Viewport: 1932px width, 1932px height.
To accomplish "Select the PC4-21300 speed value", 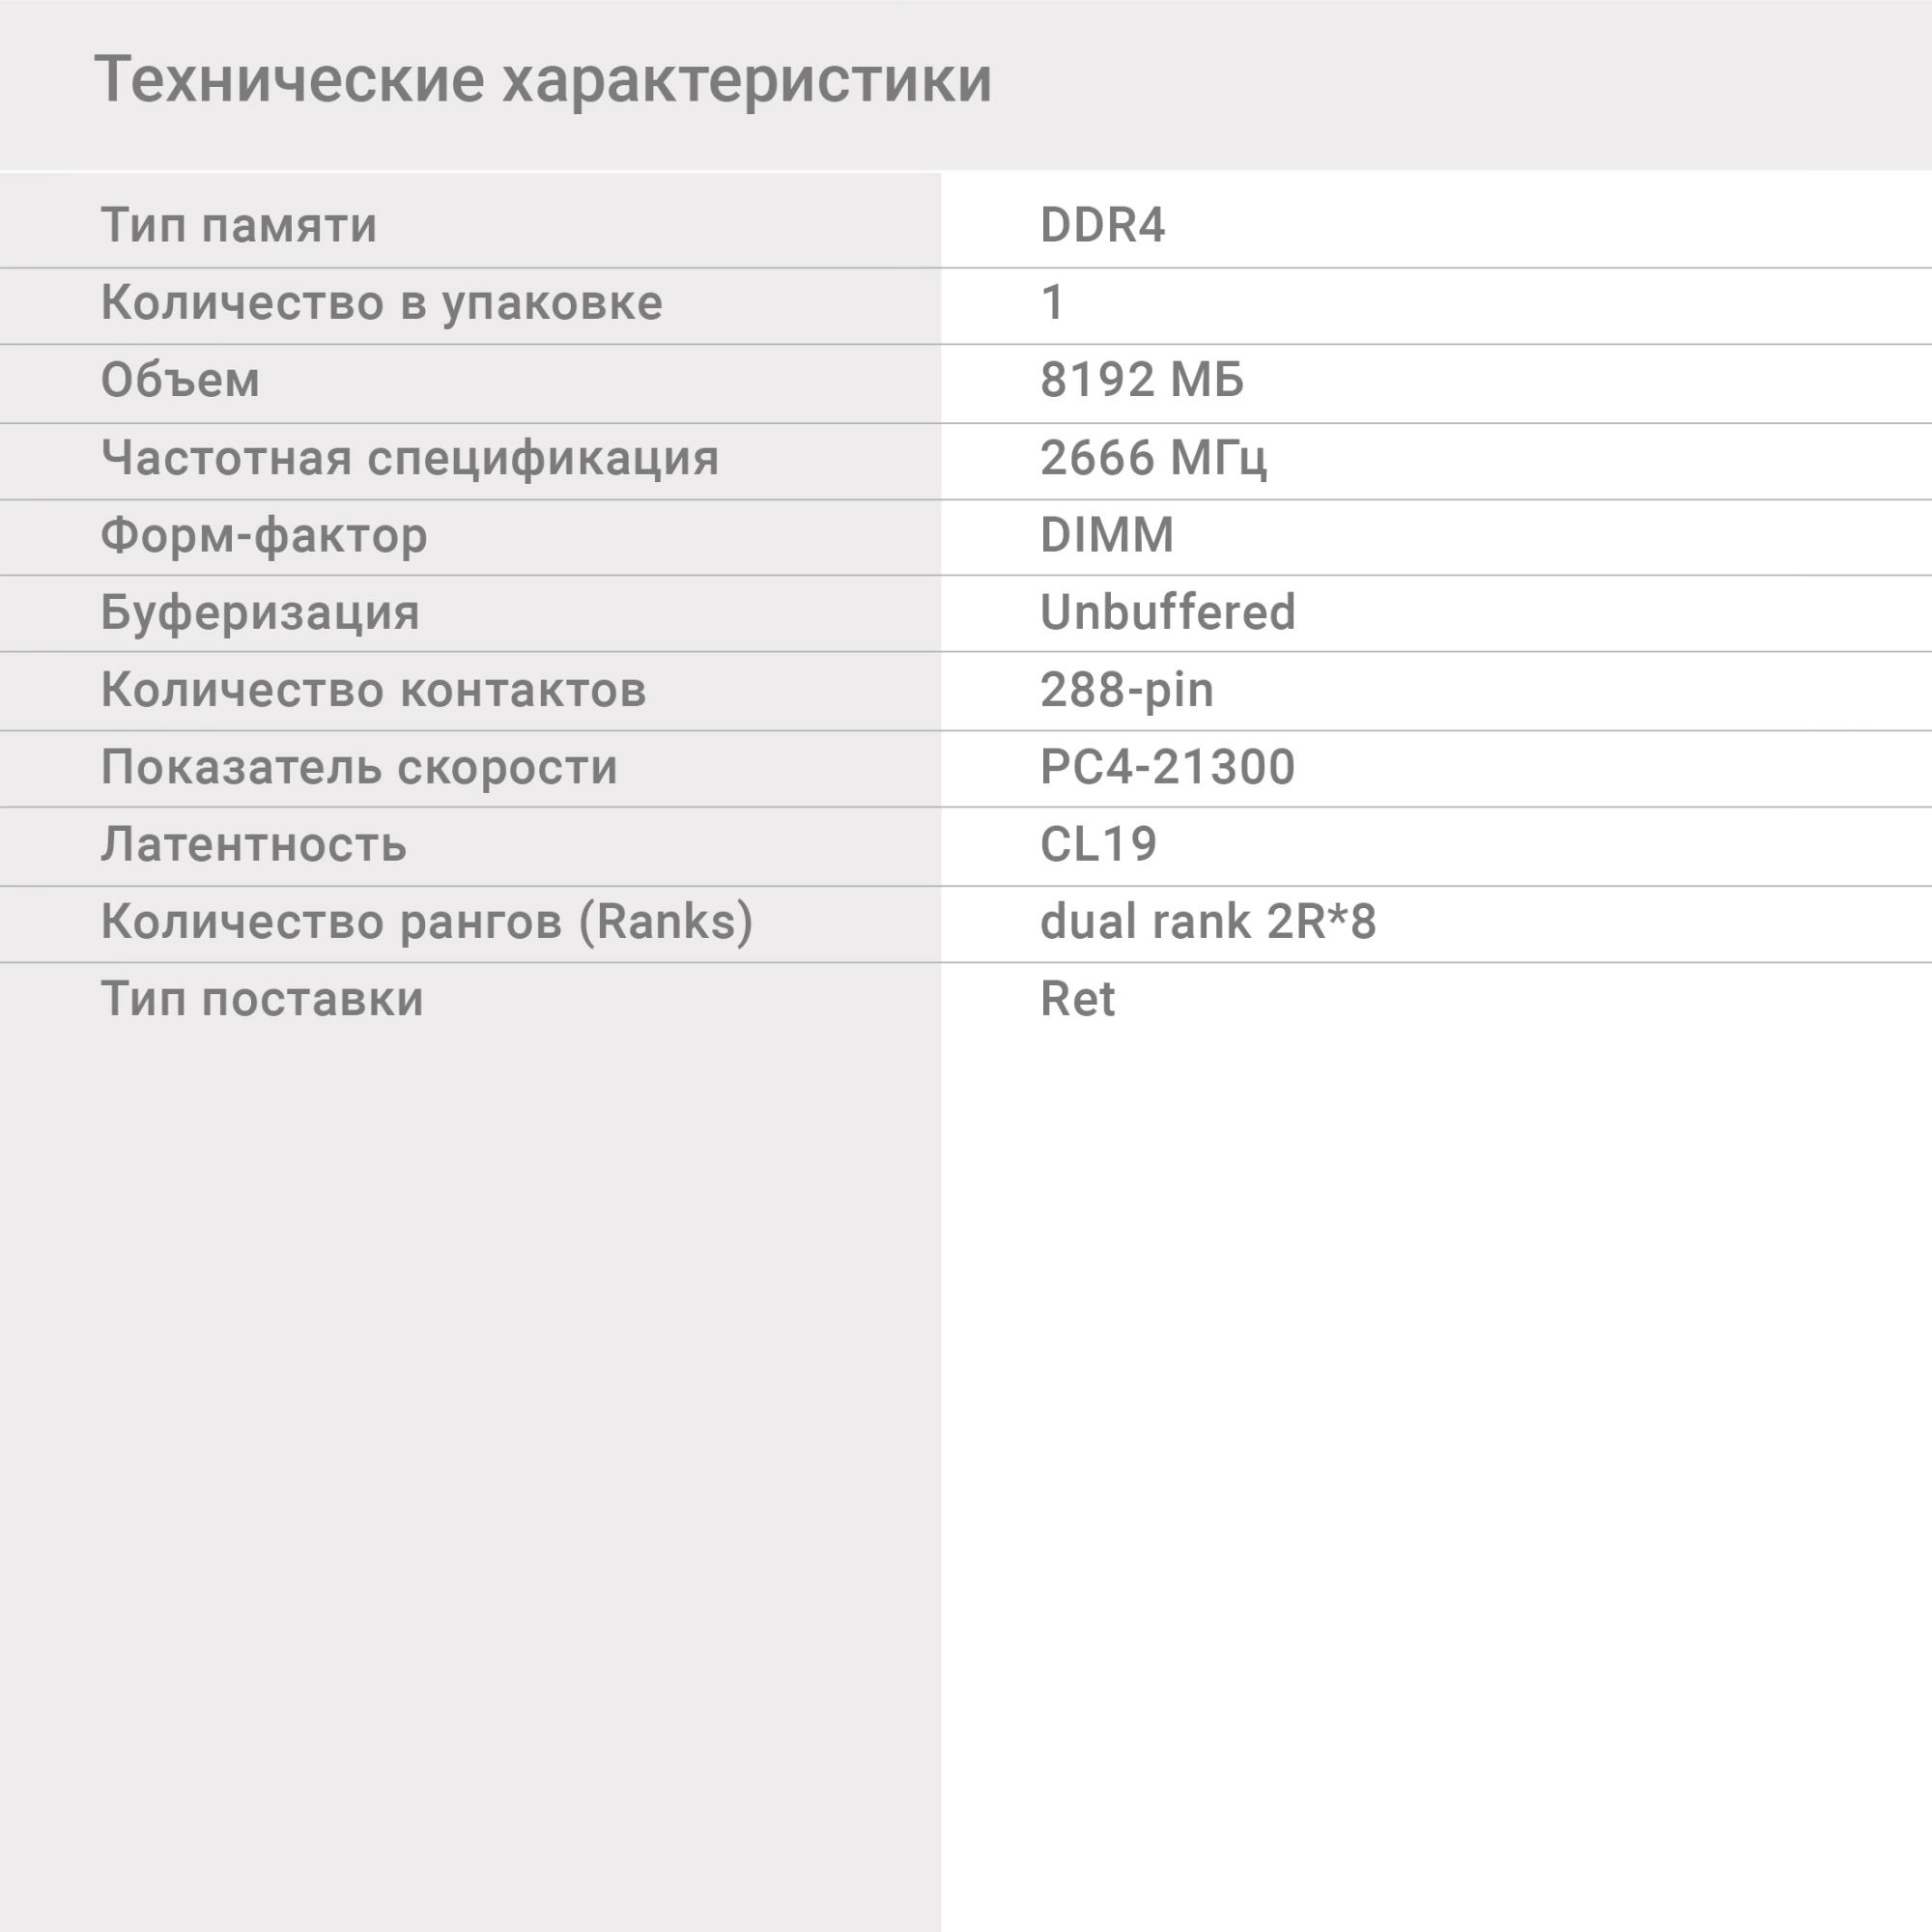I will [1167, 767].
